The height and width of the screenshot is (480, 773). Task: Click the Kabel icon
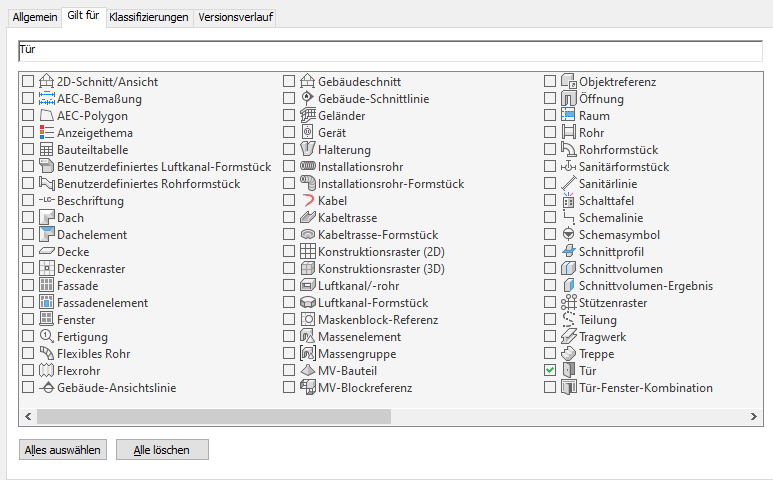click(308, 200)
